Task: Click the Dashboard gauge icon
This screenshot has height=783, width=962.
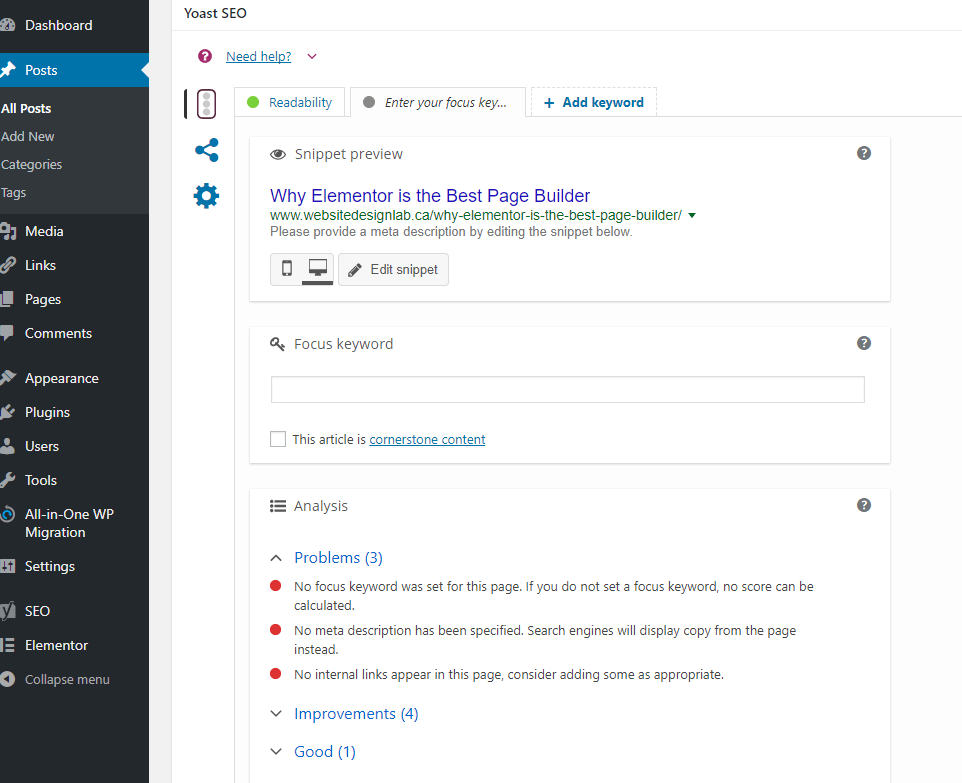Action: [7, 25]
